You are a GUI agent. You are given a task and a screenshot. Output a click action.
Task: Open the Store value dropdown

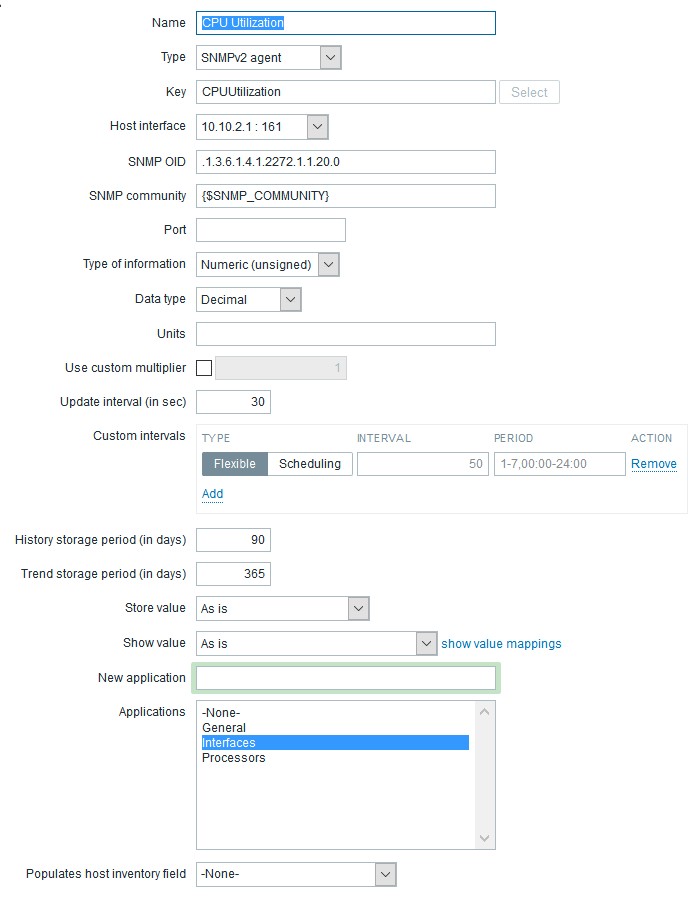click(283, 608)
